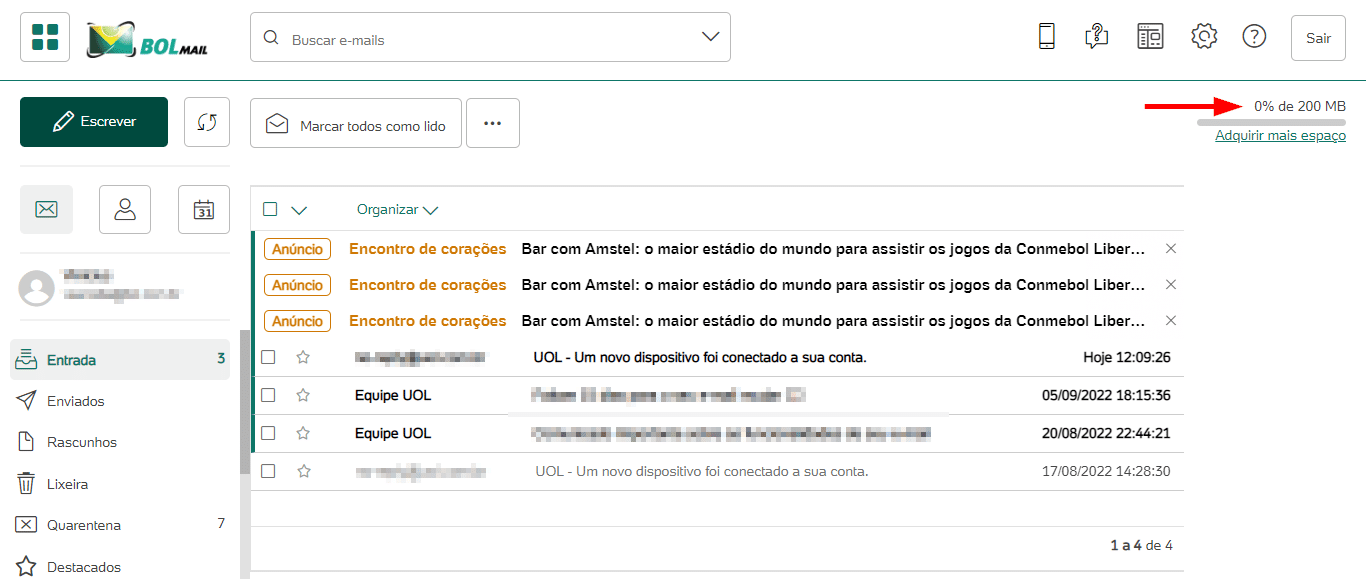1366x579 pixels.
Task: Click the Escrever compose button
Action: pos(94,122)
